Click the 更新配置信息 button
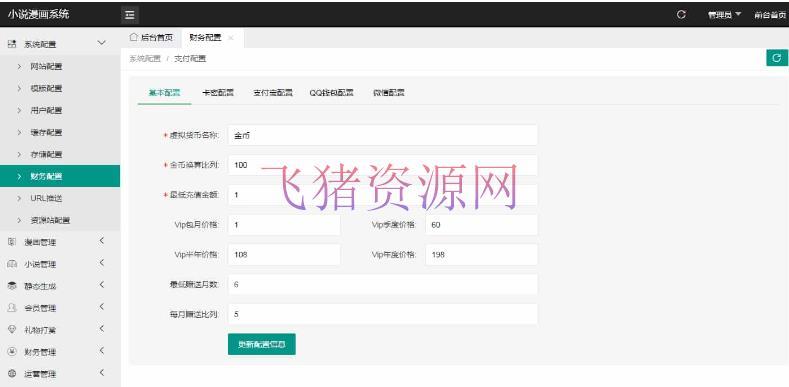Screen dimensions: 789x387 pyautogui.click(x=262, y=344)
